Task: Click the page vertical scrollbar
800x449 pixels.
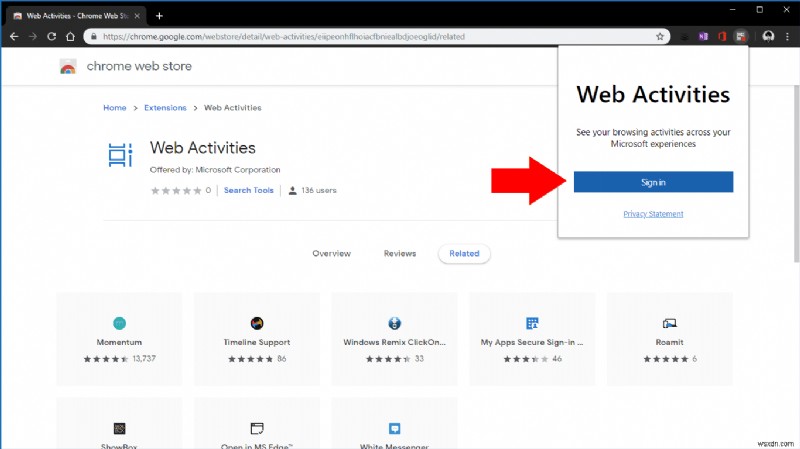Action: [x=796, y=173]
